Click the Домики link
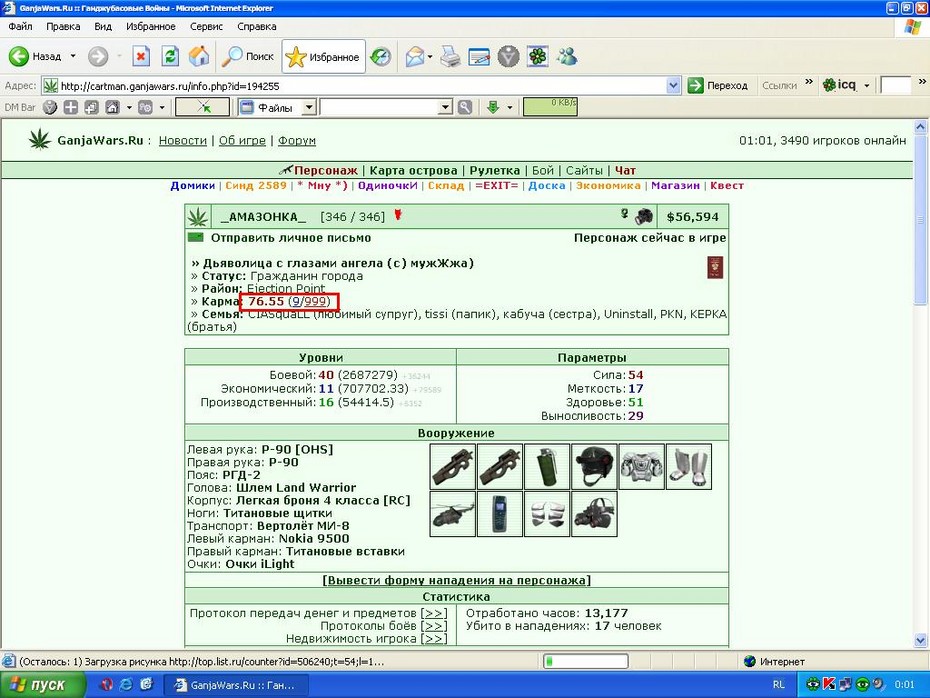This screenshot has height=698, width=930. point(192,186)
